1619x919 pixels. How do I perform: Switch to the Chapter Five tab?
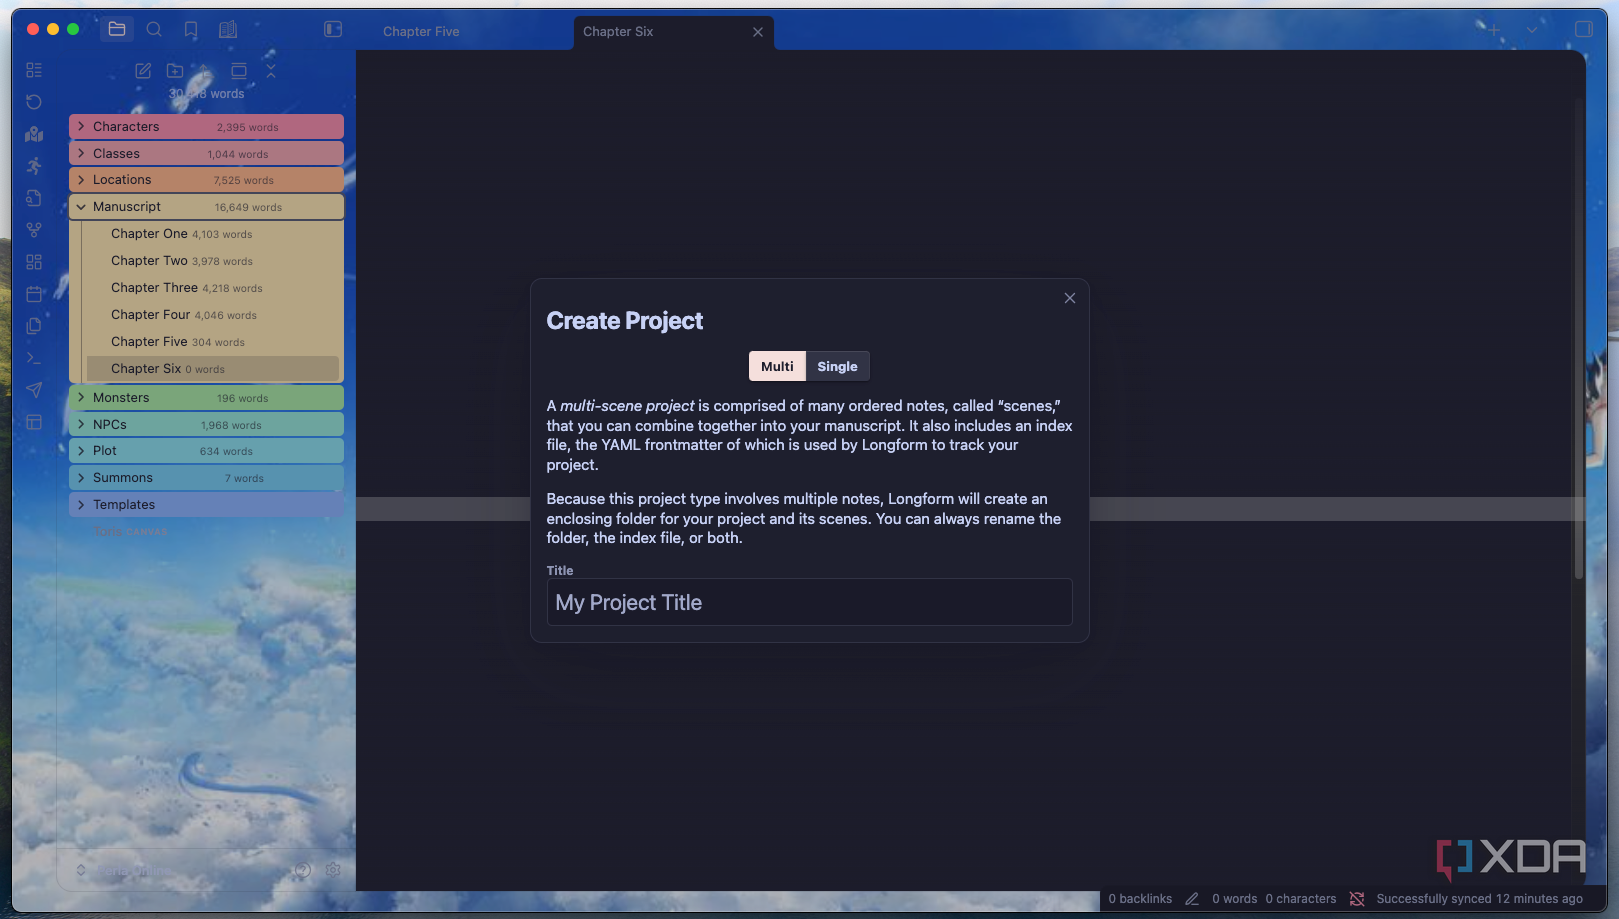pos(421,31)
